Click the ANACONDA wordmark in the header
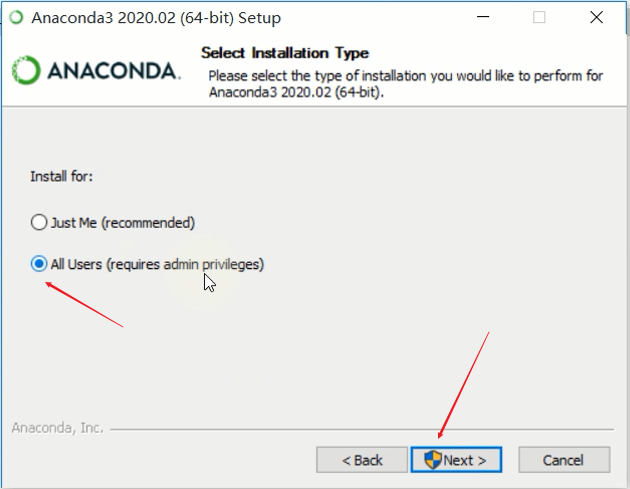The width and height of the screenshot is (630, 489). point(114,71)
